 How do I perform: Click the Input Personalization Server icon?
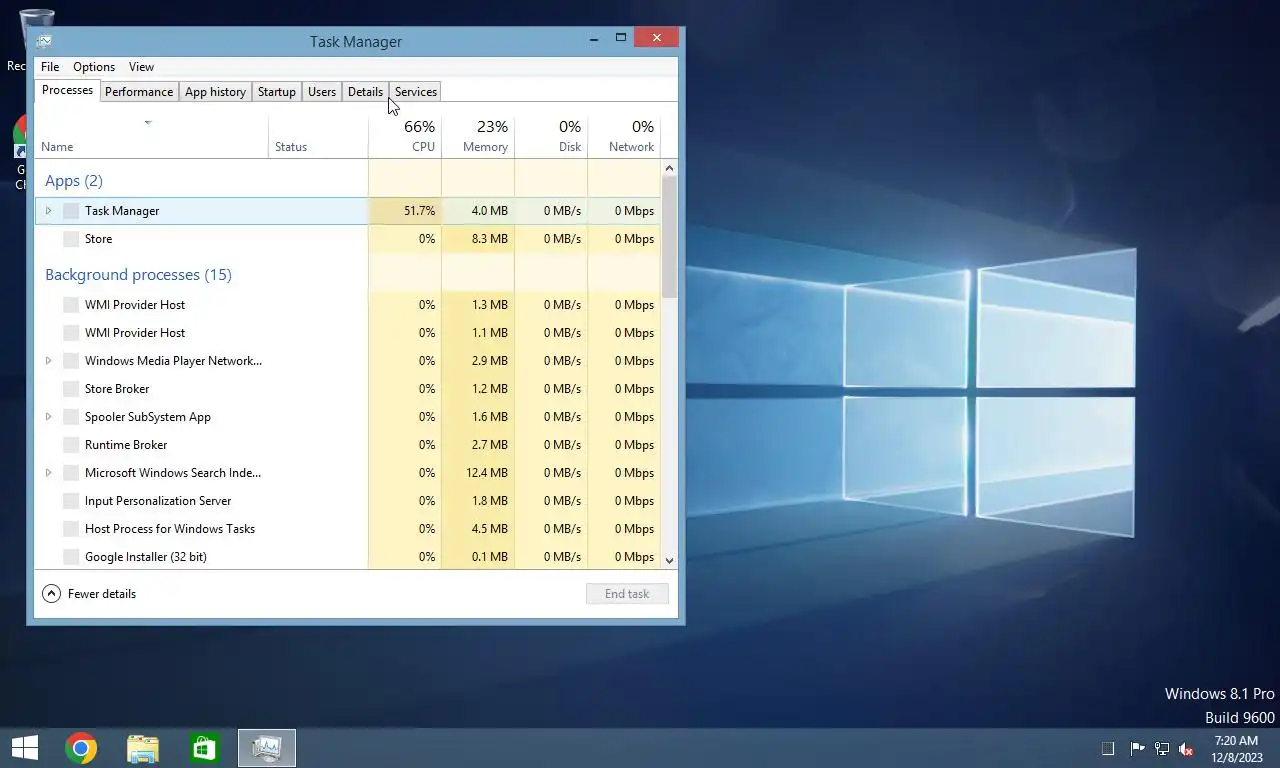(x=71, y=501)
